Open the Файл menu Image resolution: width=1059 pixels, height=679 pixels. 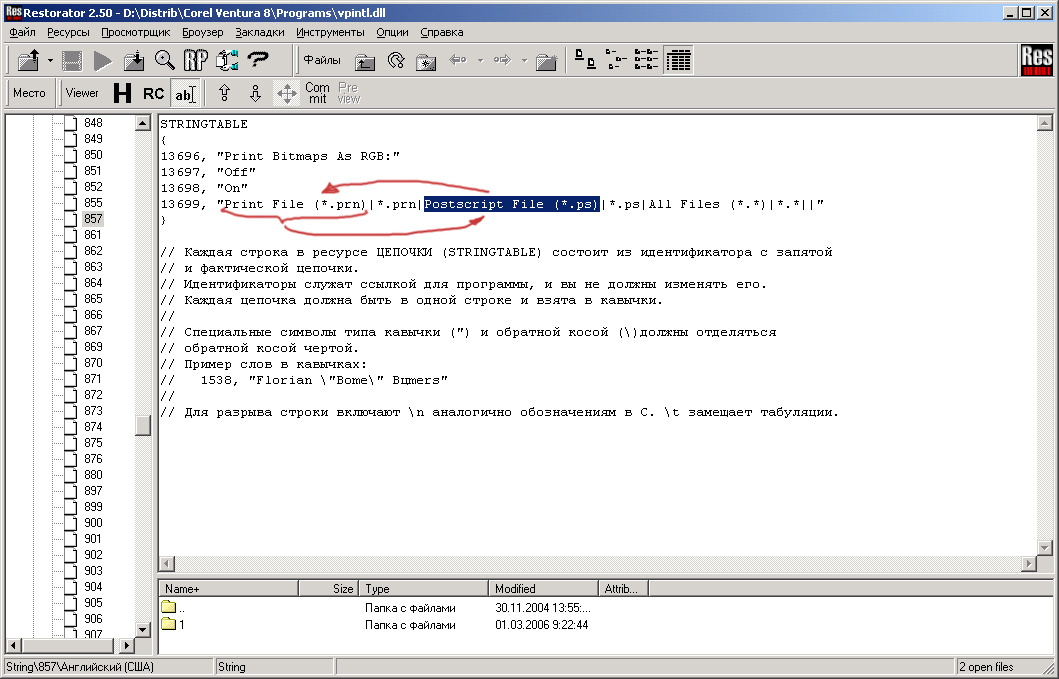pyautogui.click(x=22, y=32)
